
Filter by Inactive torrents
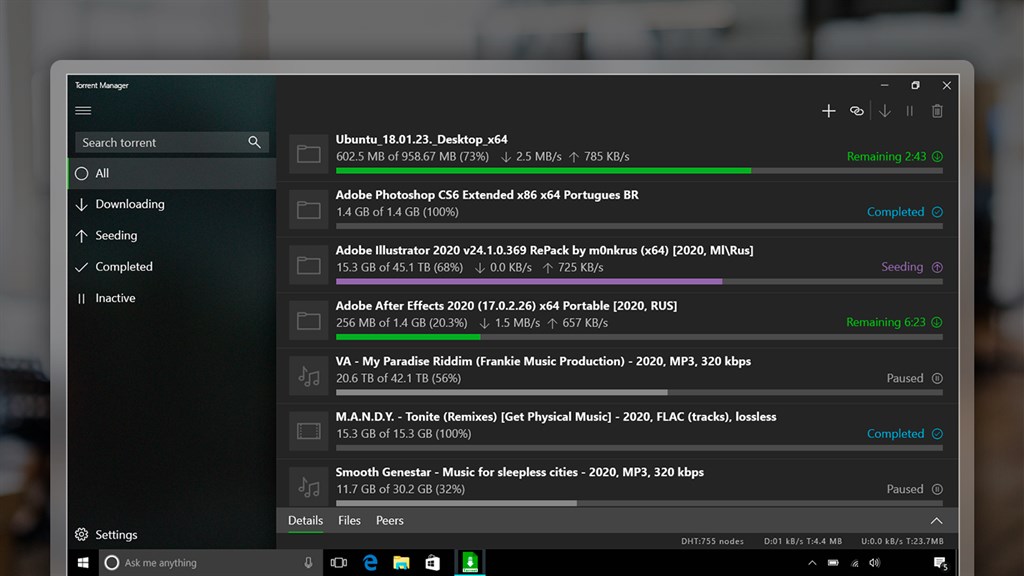tap(172, 298)
